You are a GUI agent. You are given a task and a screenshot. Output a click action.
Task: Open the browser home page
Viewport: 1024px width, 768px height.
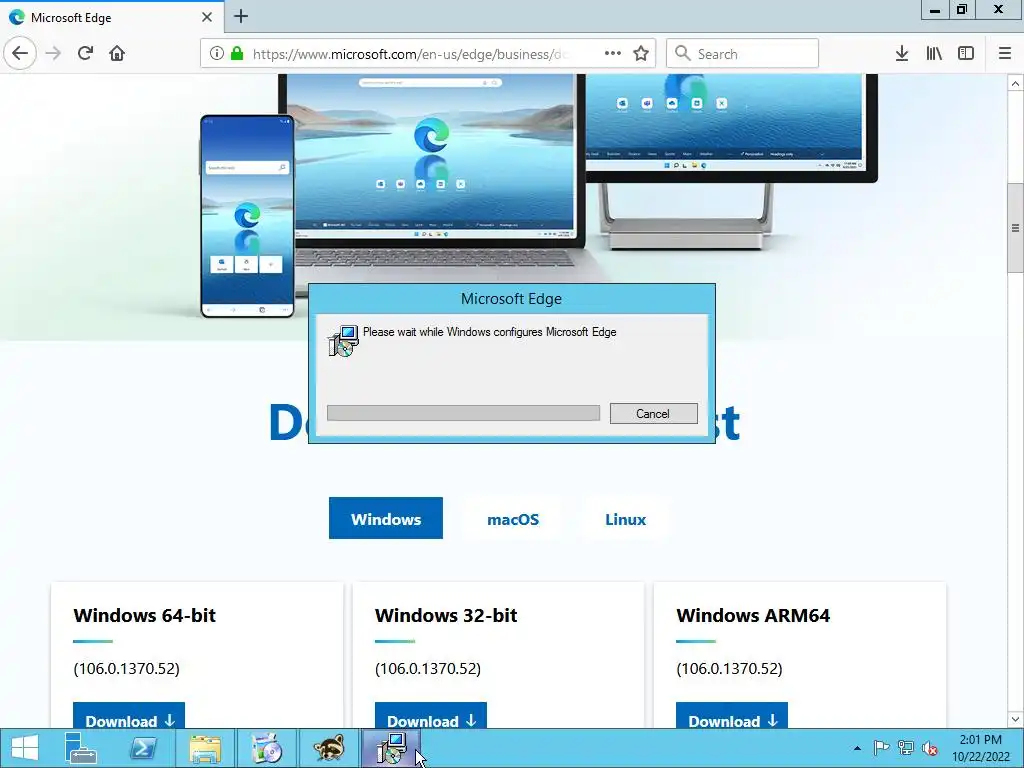[117, 53]
